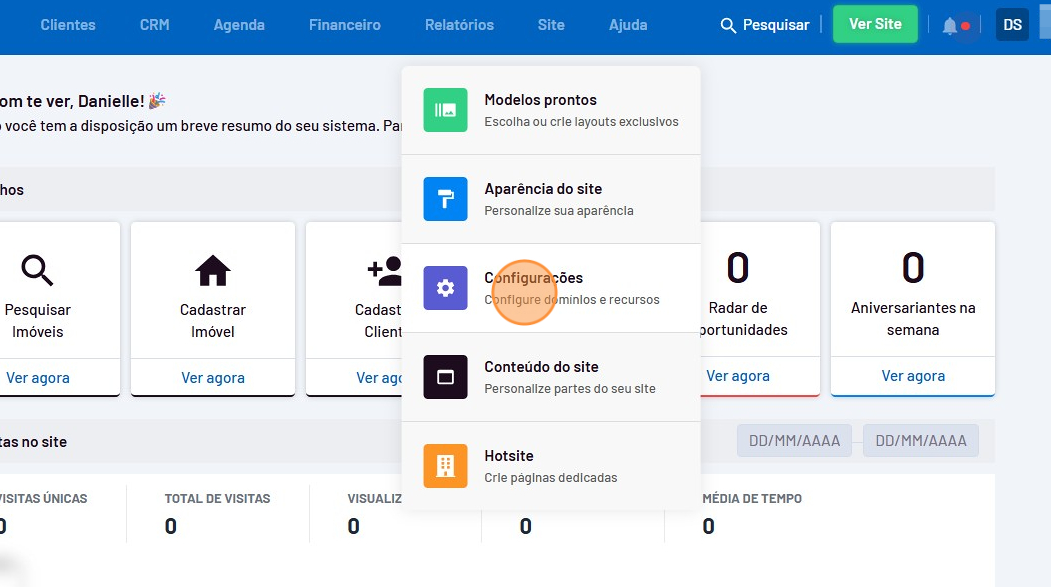1051x587 pixels.
Task: Click Pesquisar in the top bar
Action: point(765,25)
